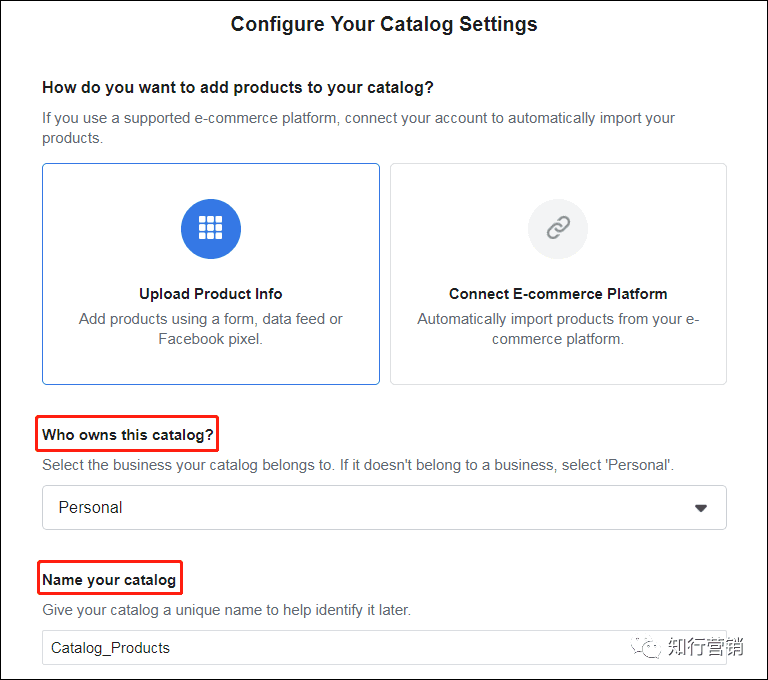
Task: Click the 'Catalog_Products' text in name field
Action: point(111,648)
